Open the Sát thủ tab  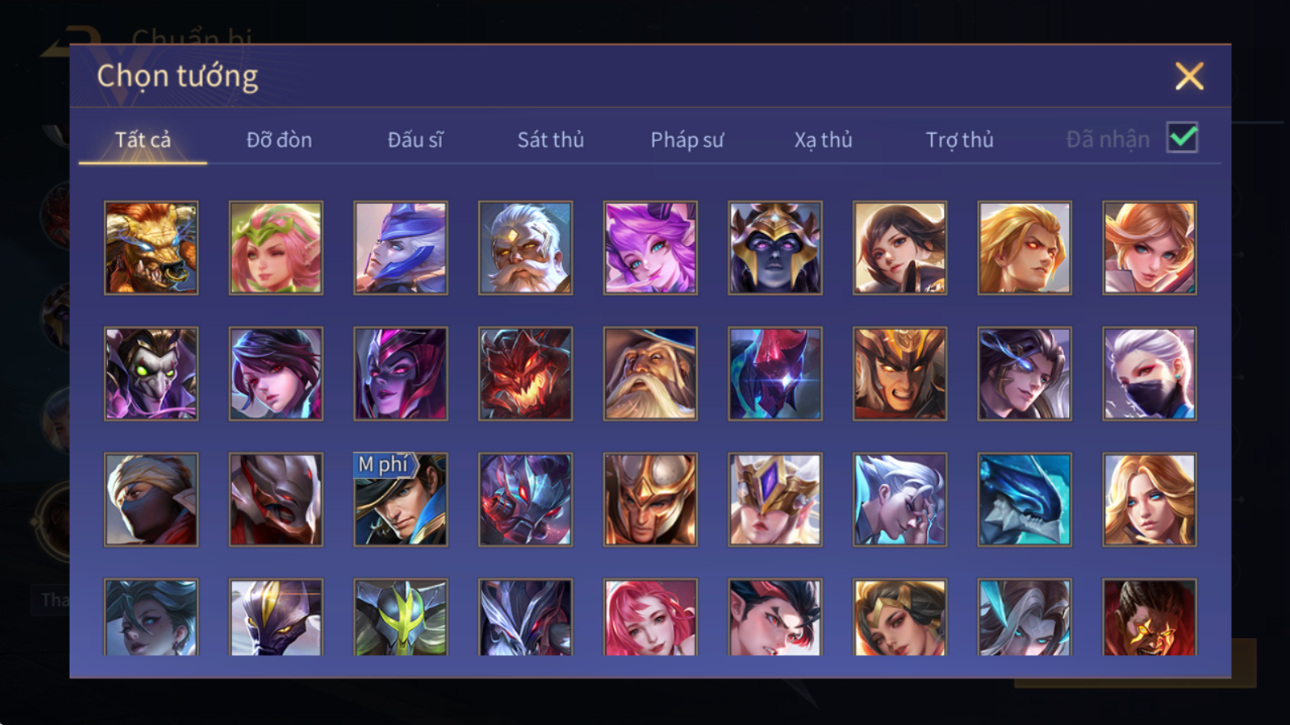pos(550,140)
